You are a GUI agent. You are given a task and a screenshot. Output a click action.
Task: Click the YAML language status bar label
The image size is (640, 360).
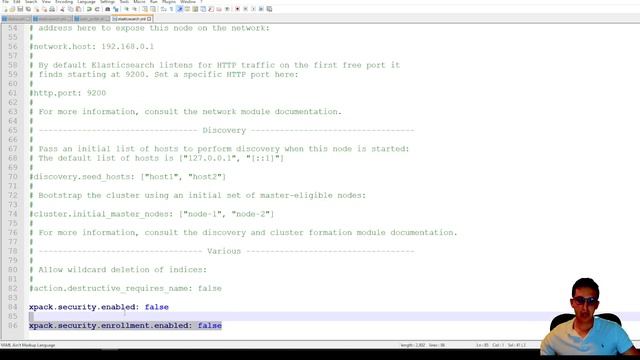[28, 345]
